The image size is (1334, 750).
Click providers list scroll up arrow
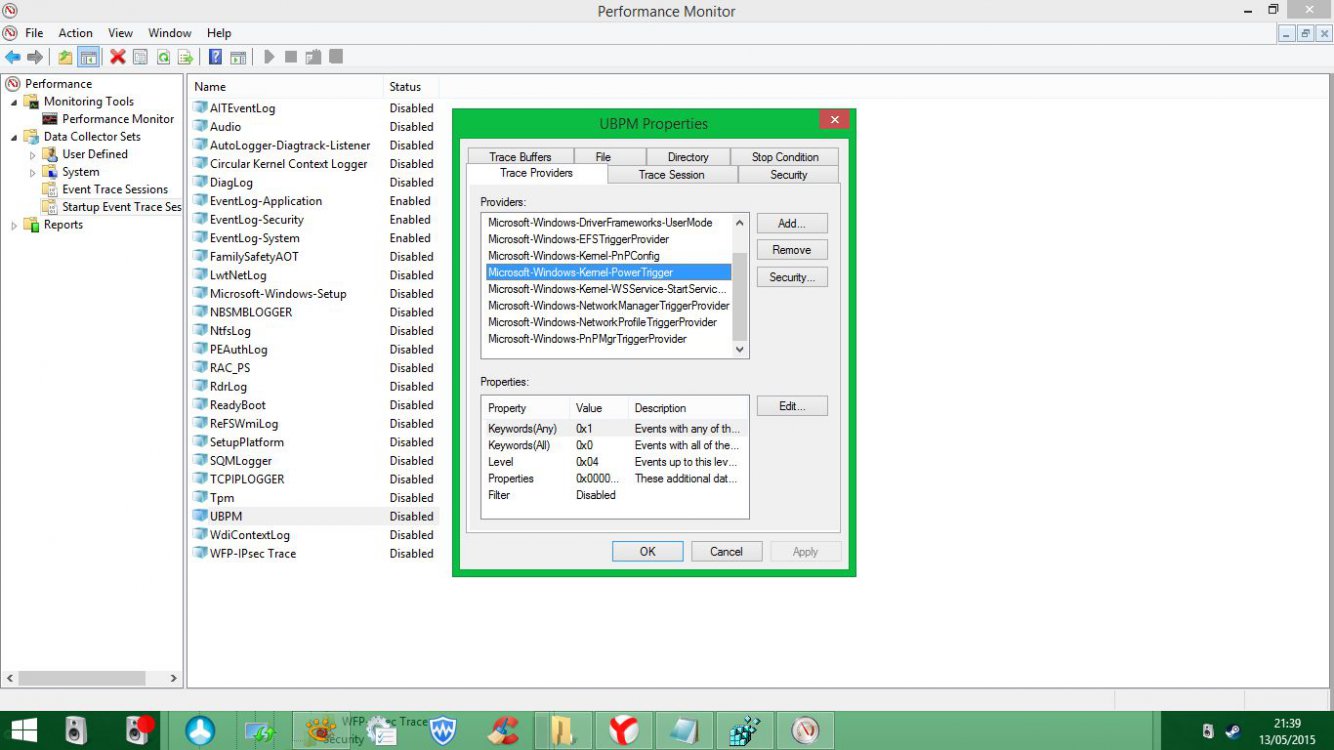740,223
